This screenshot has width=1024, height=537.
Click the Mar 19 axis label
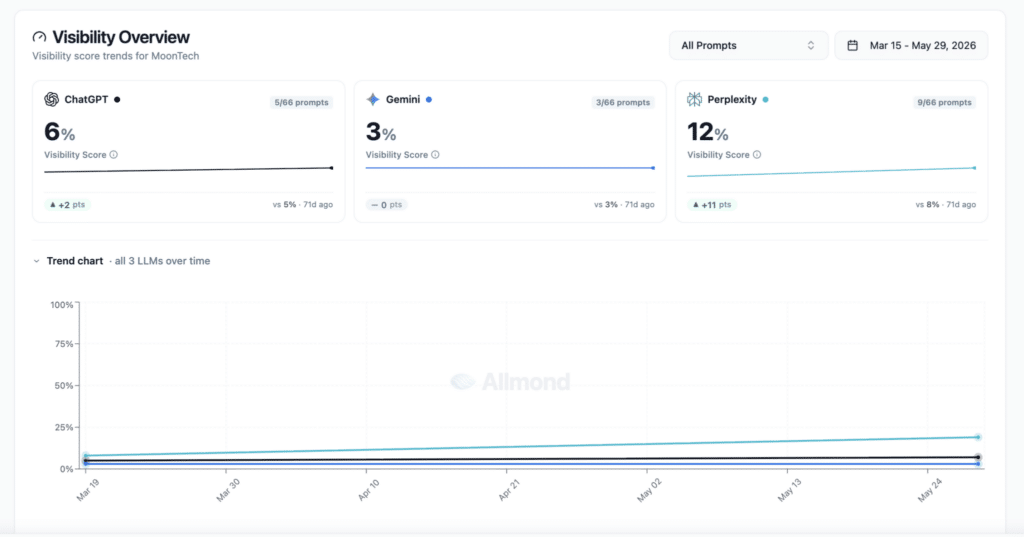pyautogui.click(x=87, y=490)
